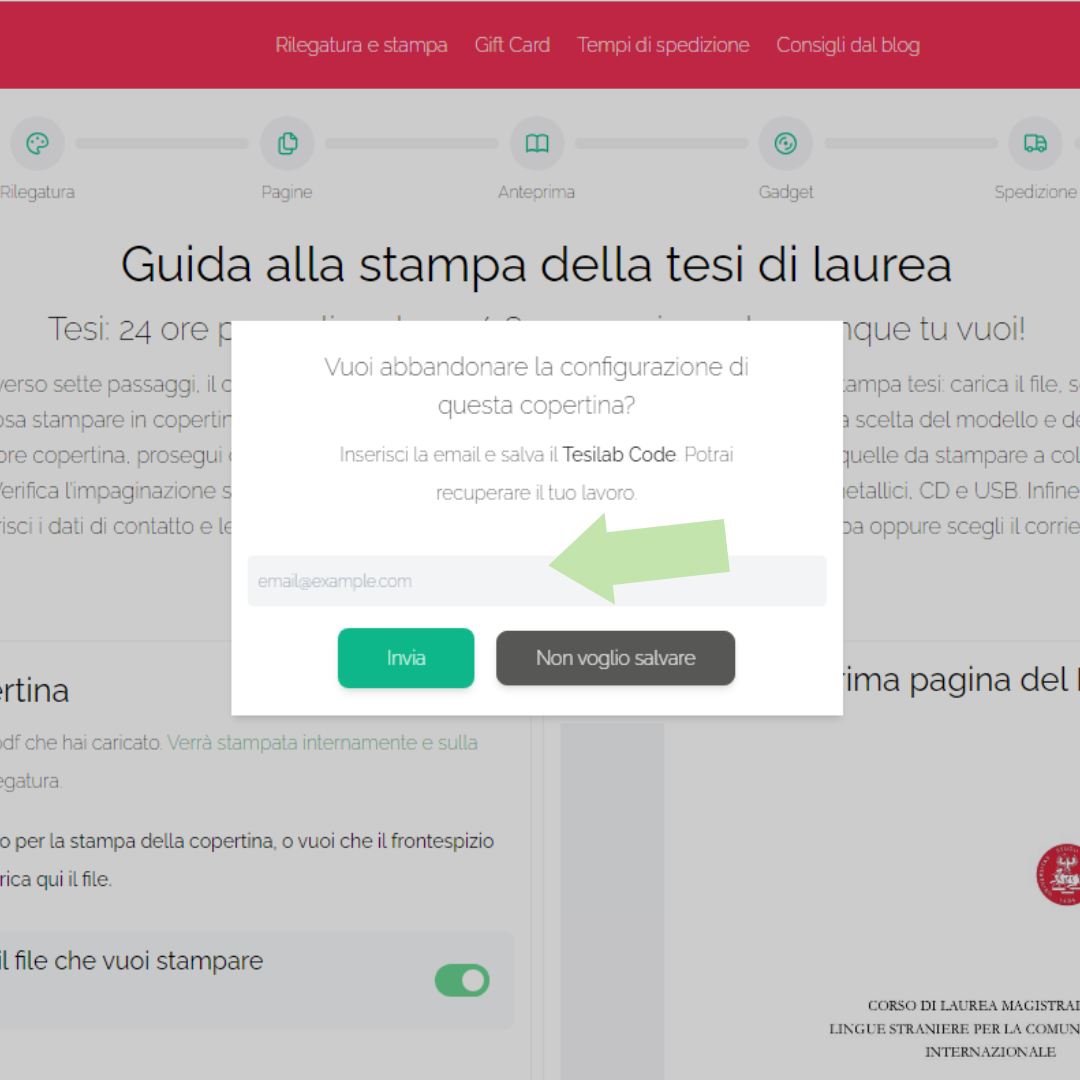This screenshot has height=1080, width=1080.
Task: Click the Rilegatura step label text
Action: [x=37, y=192]
